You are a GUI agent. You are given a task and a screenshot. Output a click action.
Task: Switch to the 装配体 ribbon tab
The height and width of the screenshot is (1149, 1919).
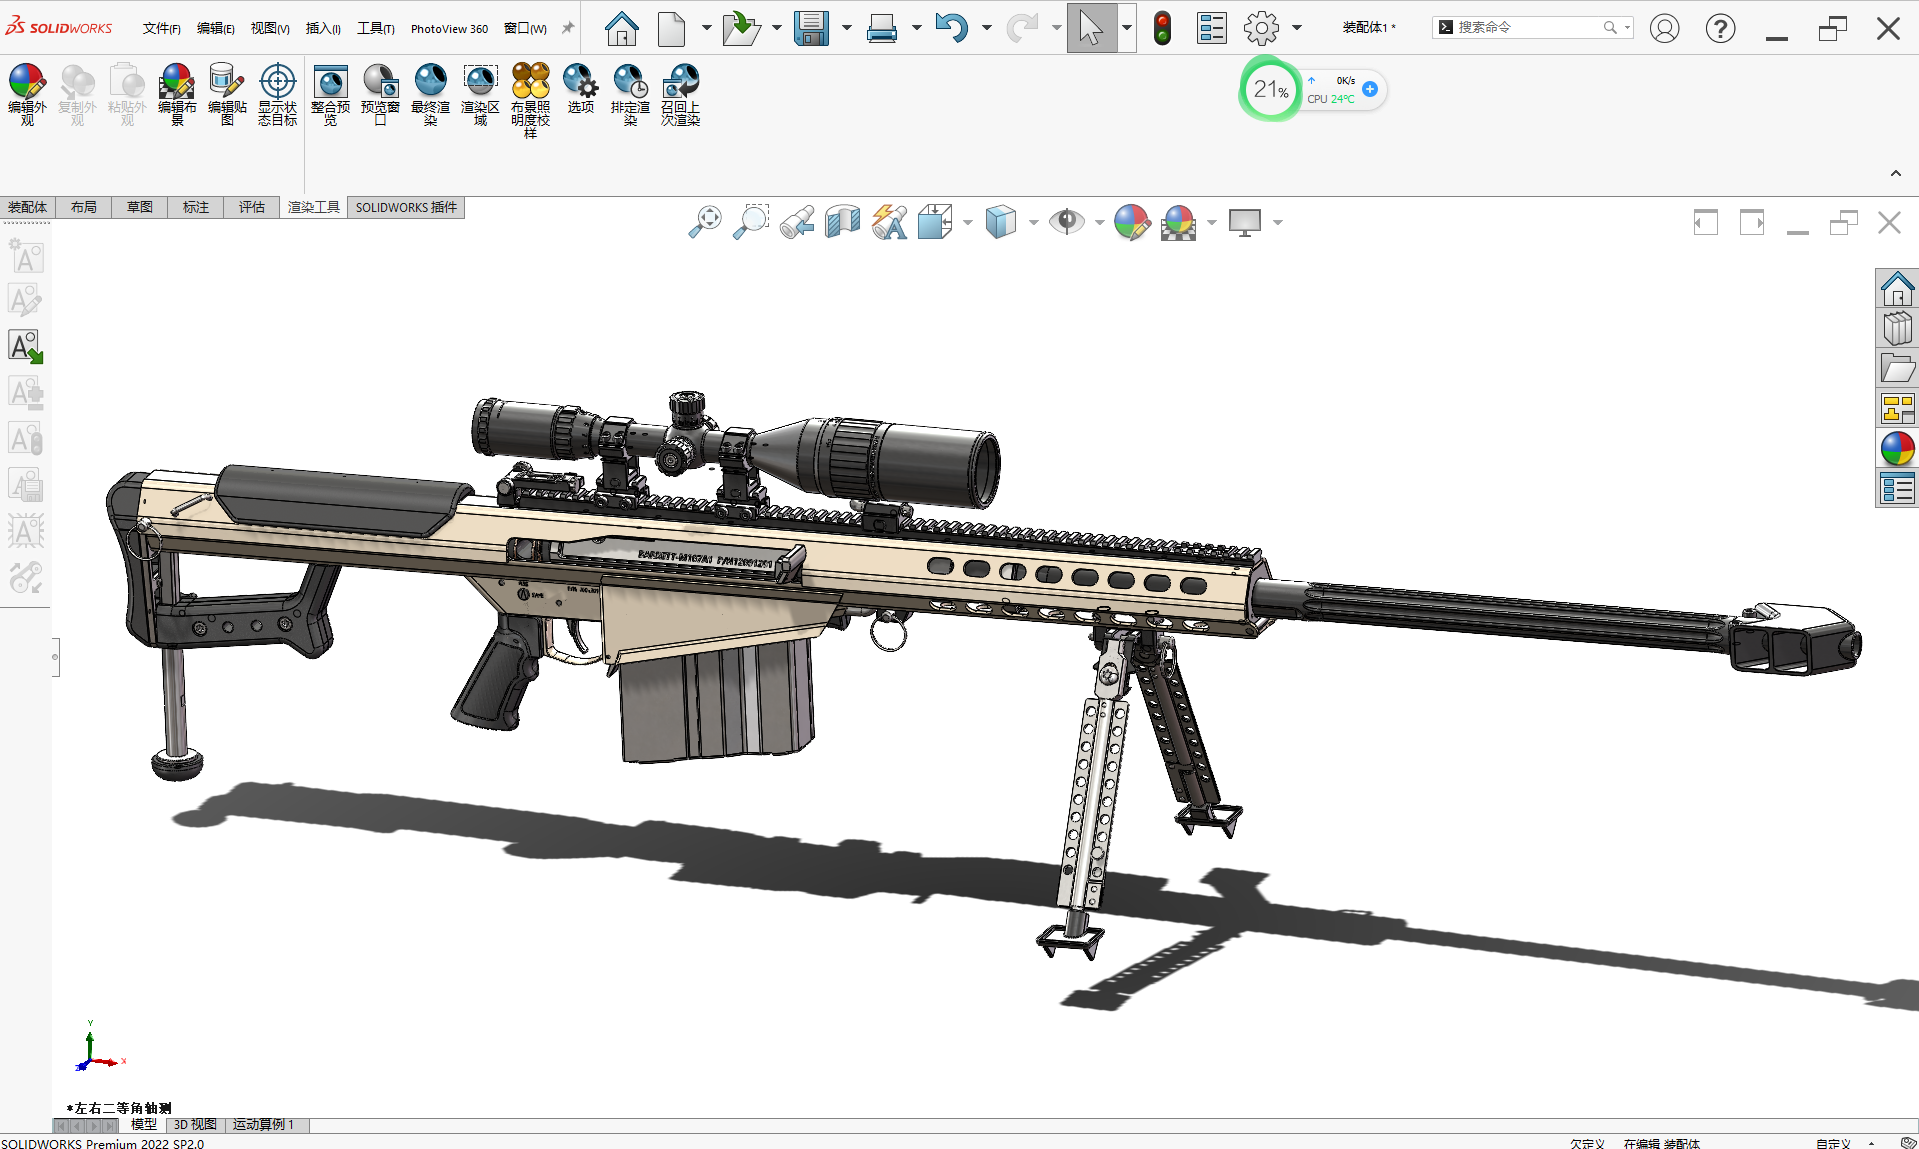point(27,207)
